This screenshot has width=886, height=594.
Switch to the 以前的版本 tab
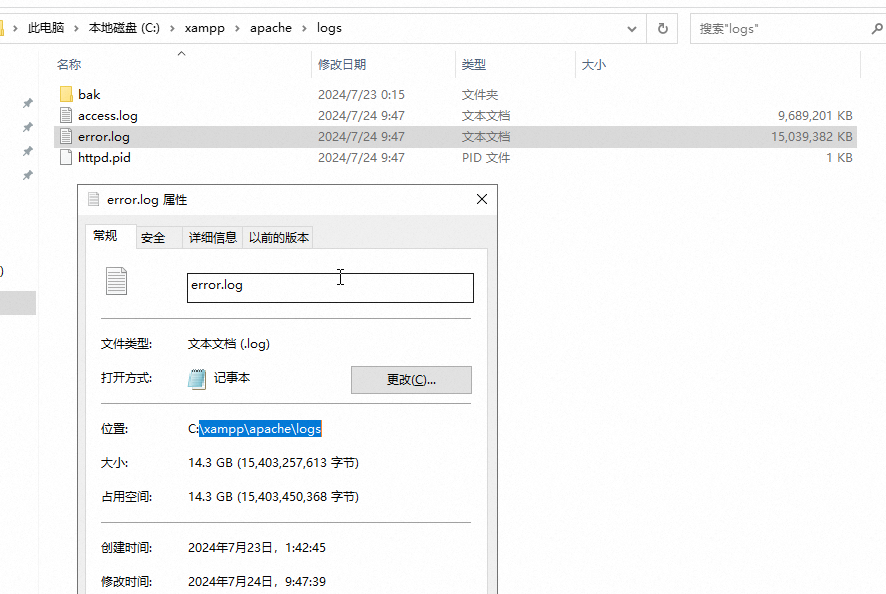(x=279, y=237)
